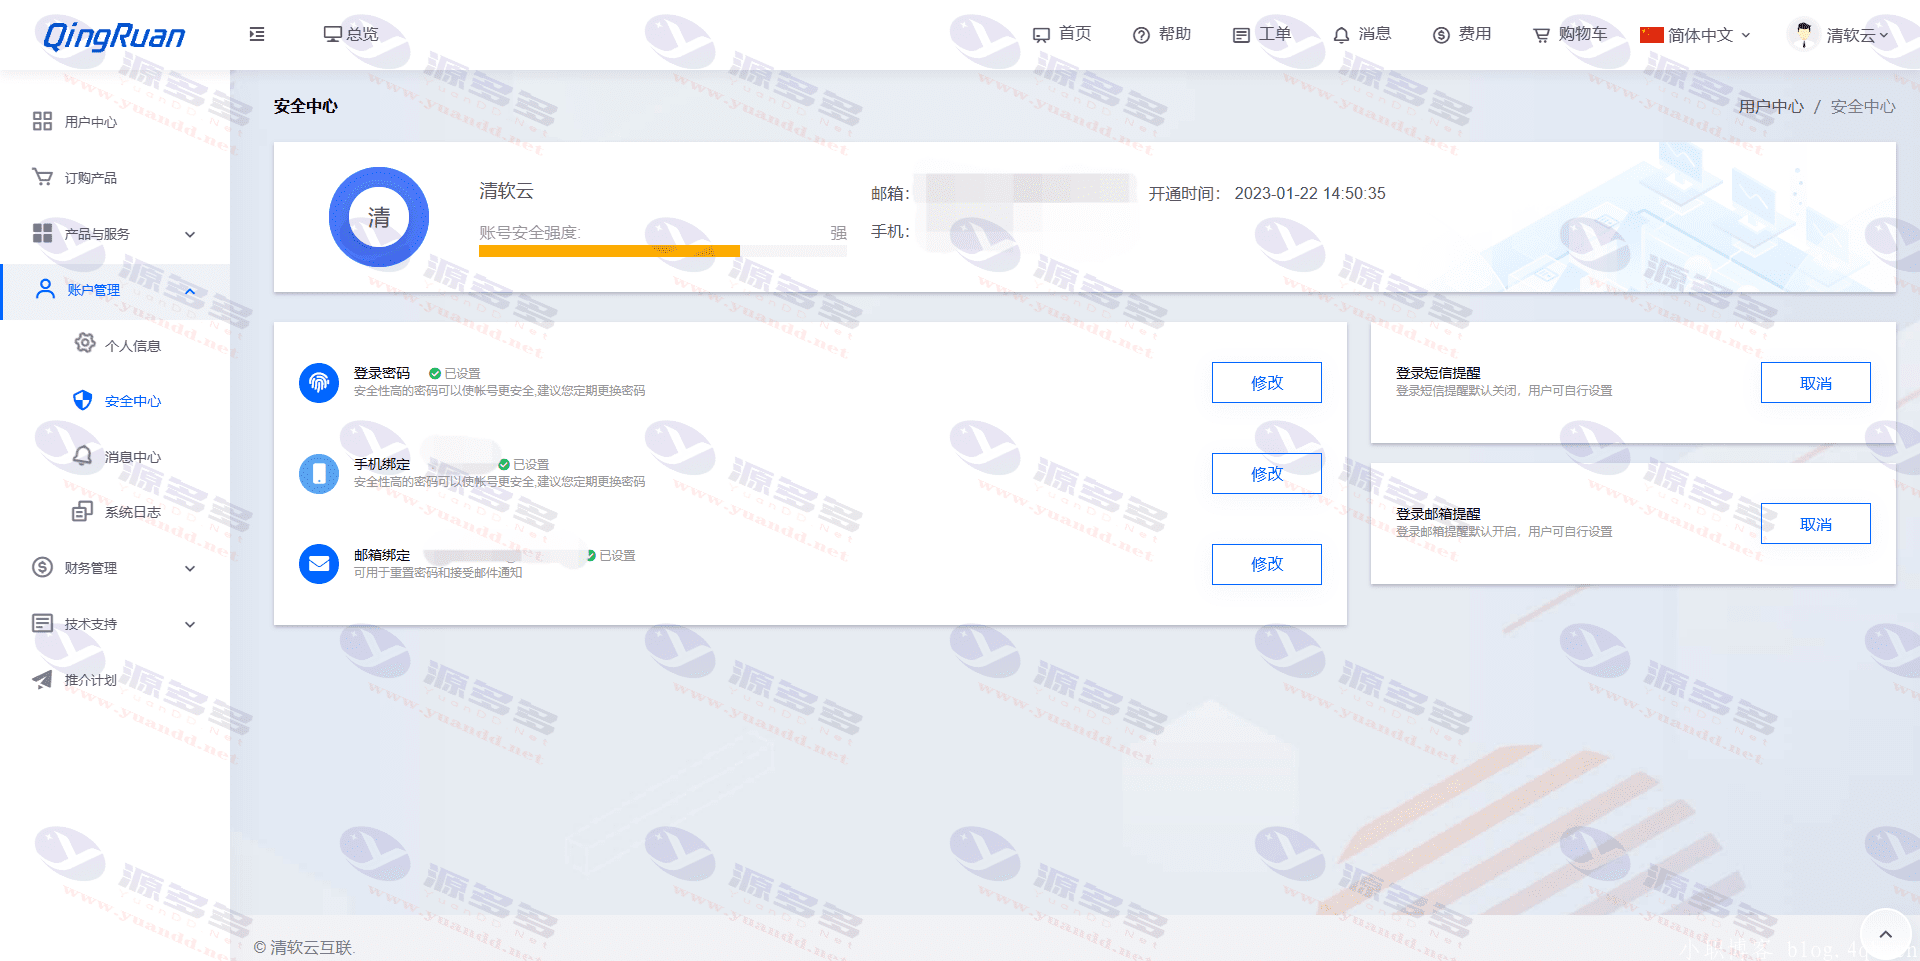Click the QingRuan logo
The width and height of the screenshot is (1920, 961).
[114, 35]
